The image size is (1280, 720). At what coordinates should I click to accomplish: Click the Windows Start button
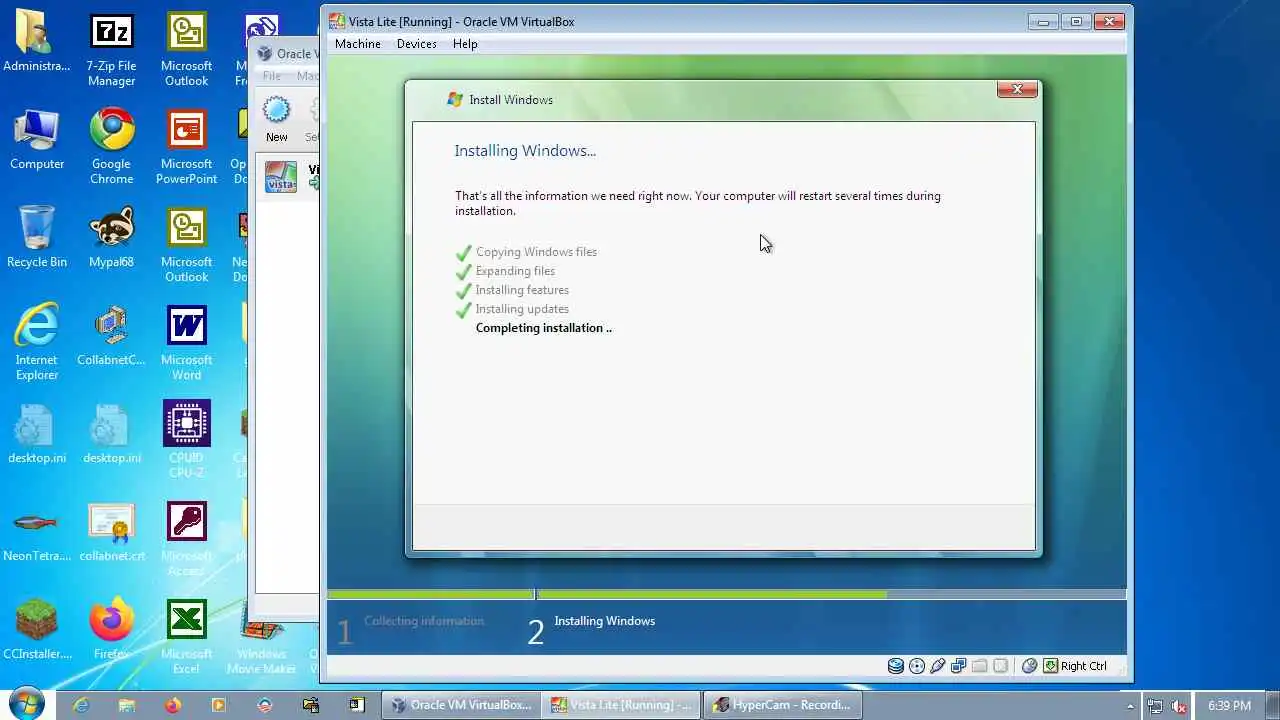click(x=27, y=704)
